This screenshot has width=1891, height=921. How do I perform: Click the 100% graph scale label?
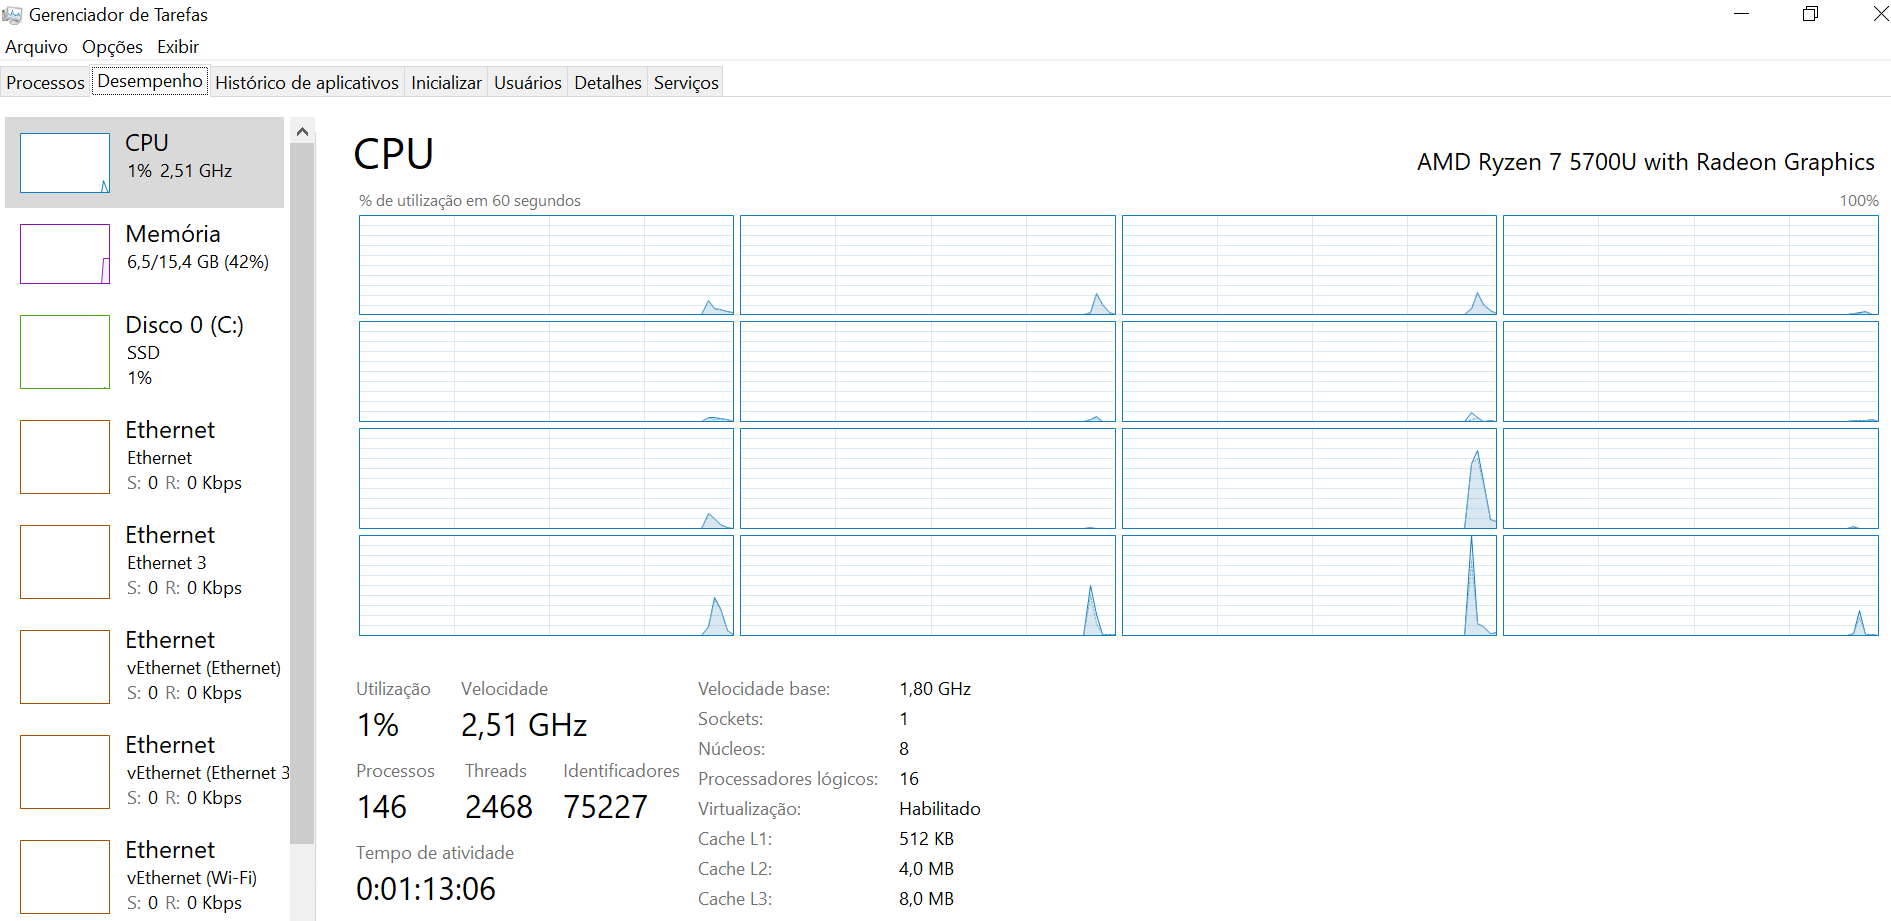pos(1859,201)
